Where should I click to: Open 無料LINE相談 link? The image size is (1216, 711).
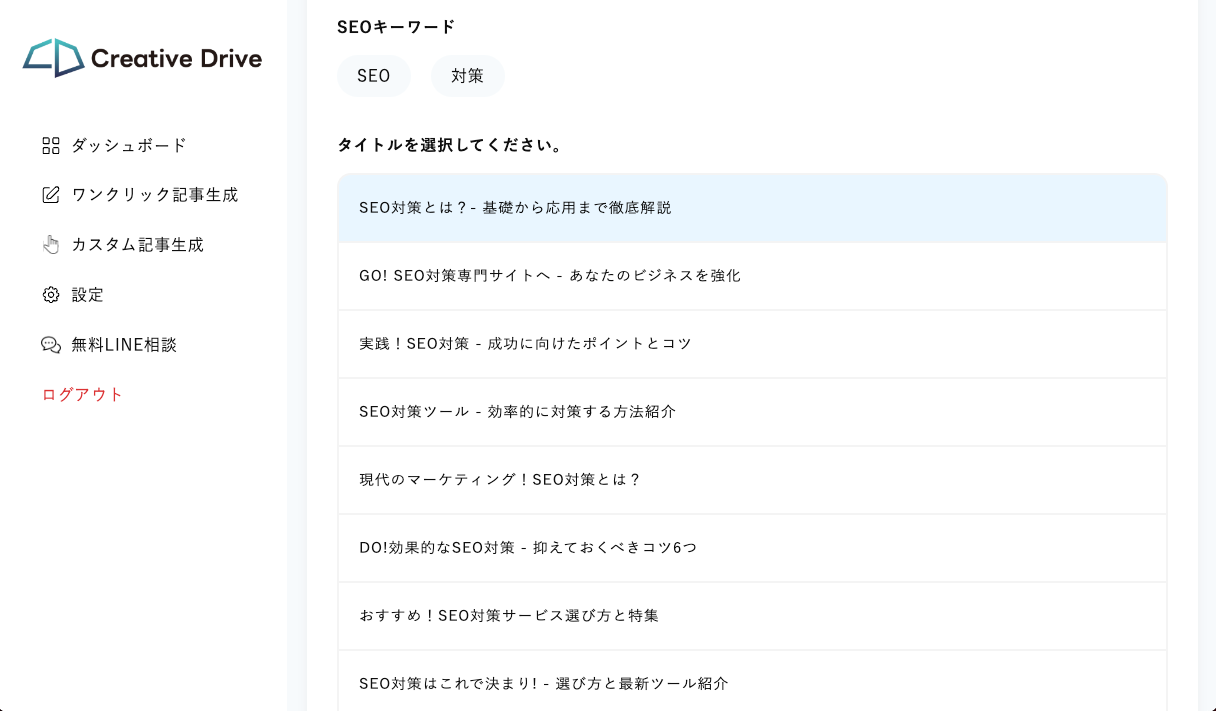[x=124, y=345]
